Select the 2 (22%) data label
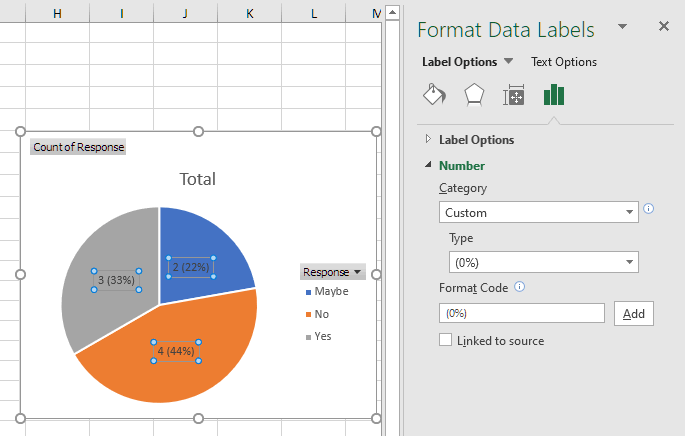Viewport: 685px width, 436px height. click(x=191, y=267)
